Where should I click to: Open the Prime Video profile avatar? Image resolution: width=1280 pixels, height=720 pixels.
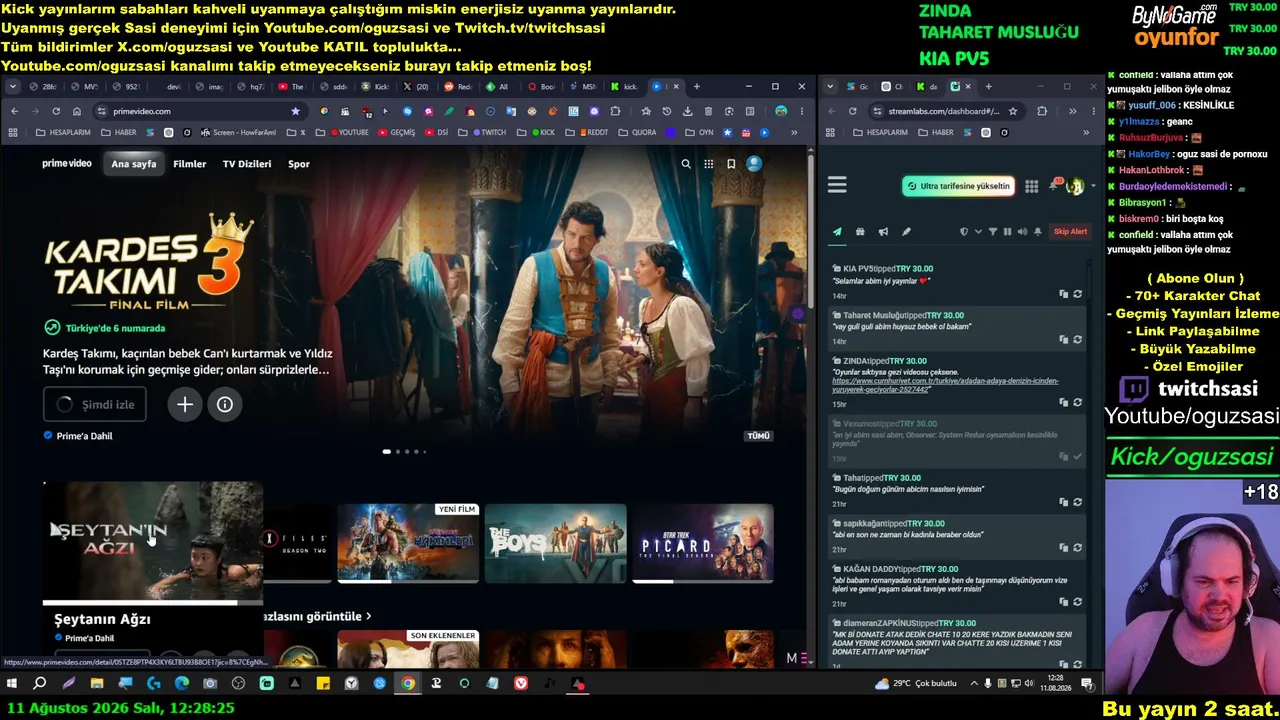point(754,164)
